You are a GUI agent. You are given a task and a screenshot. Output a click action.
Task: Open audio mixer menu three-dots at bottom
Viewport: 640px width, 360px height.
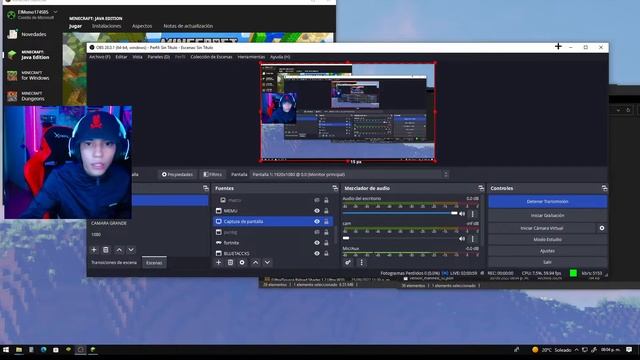pos(361,262)
